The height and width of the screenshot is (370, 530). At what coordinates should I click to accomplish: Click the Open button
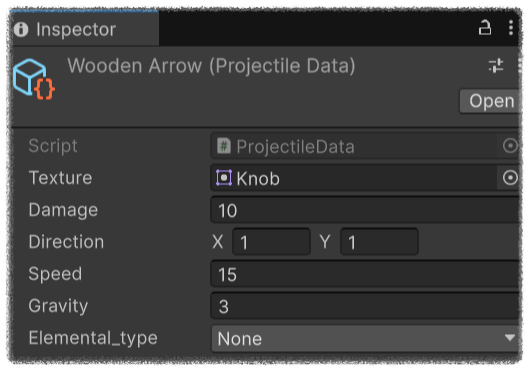click(x=490, y=101)
